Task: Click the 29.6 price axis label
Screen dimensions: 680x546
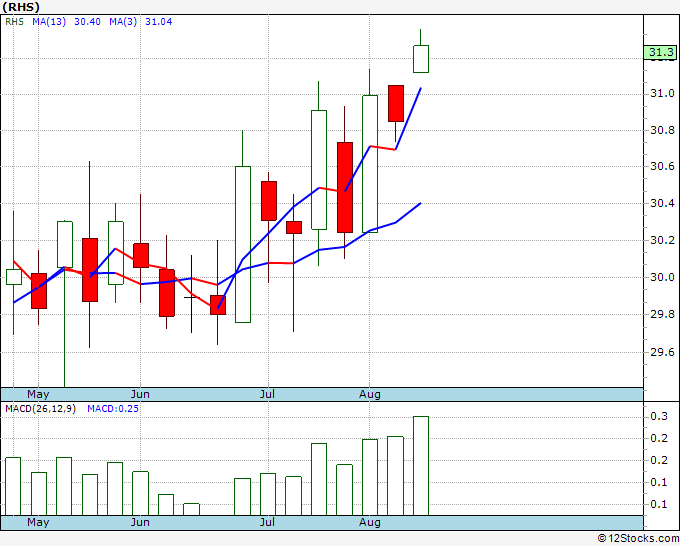Action: pos(662,352)
